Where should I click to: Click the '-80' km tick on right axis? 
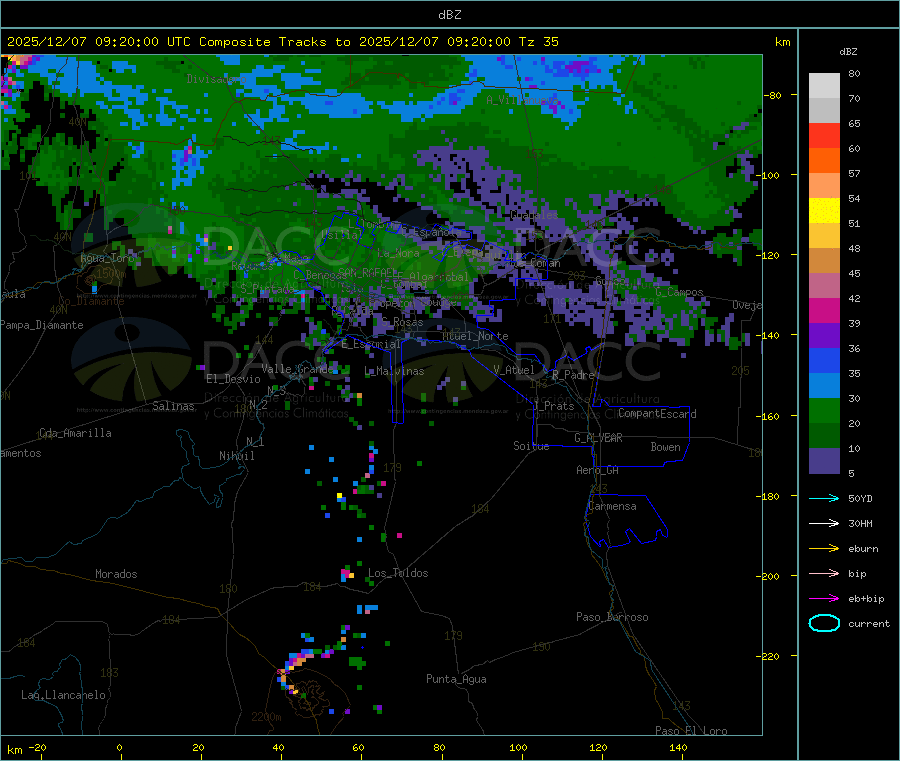click(773, 95)
